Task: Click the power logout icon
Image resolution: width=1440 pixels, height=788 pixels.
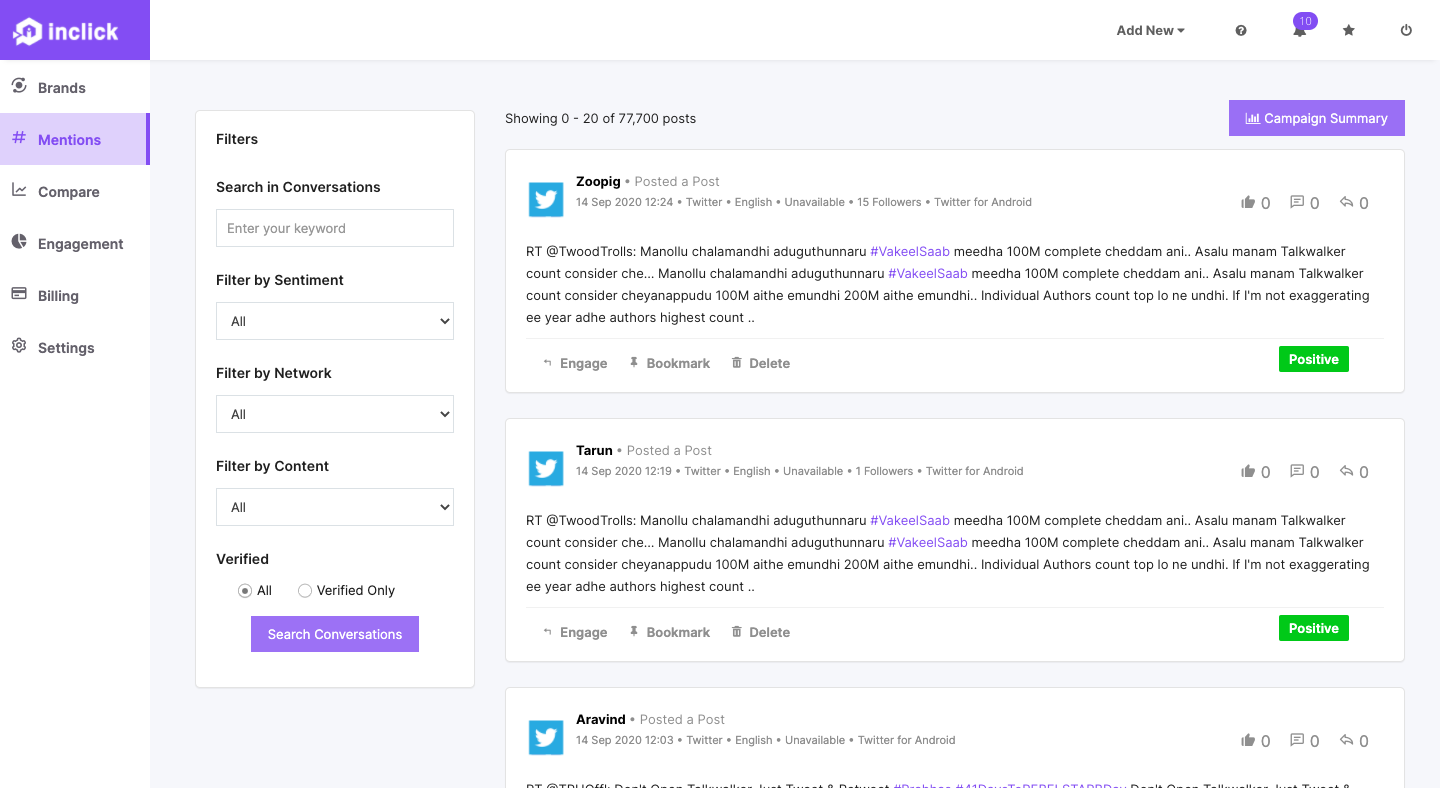Action: click(1406, 31)
